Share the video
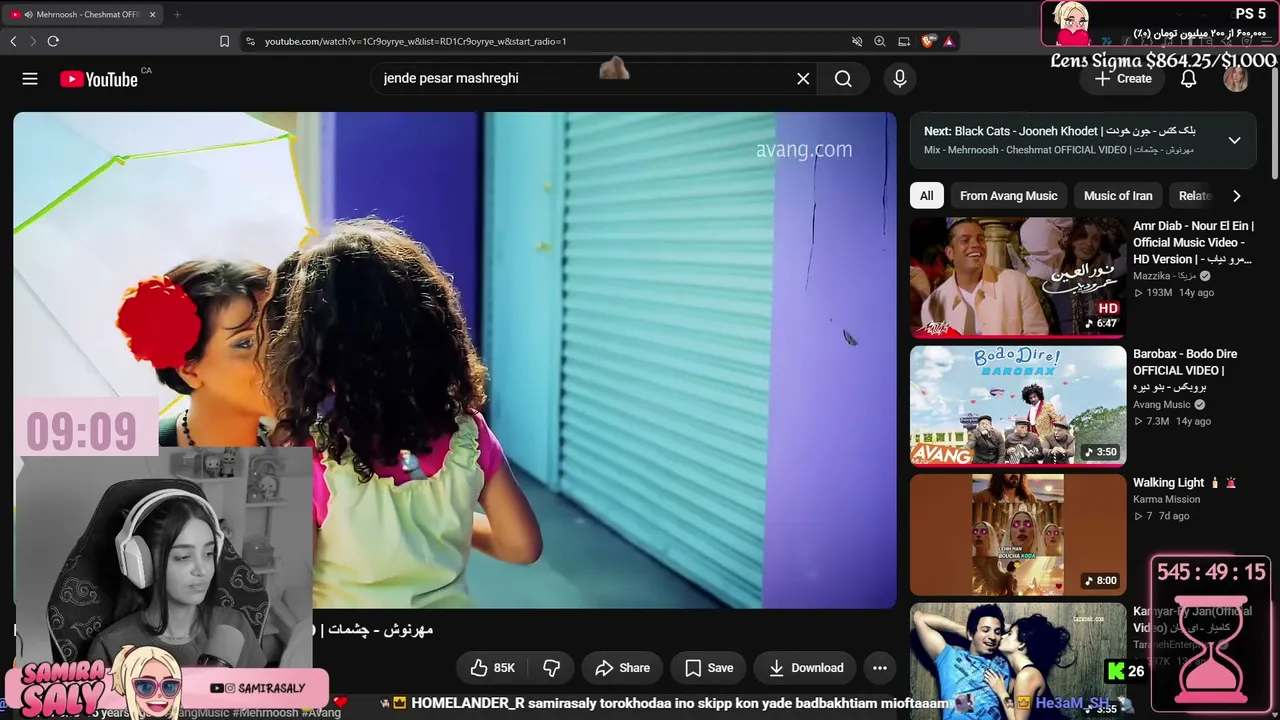The width and height of the screenshot is (1280, 720). coord(622,668)
